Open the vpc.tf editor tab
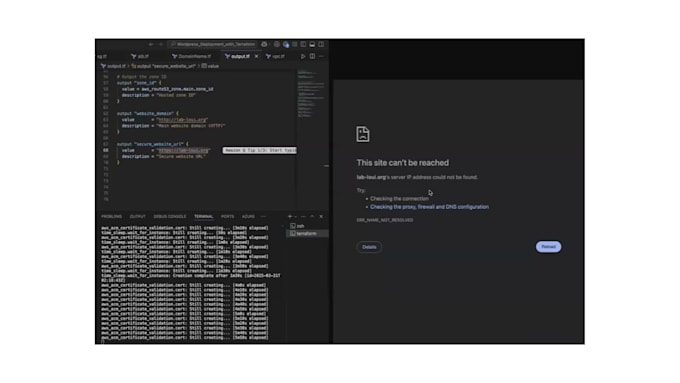Image resolution: width=680 pixels, height=383 pixels. tap(275, 56)
